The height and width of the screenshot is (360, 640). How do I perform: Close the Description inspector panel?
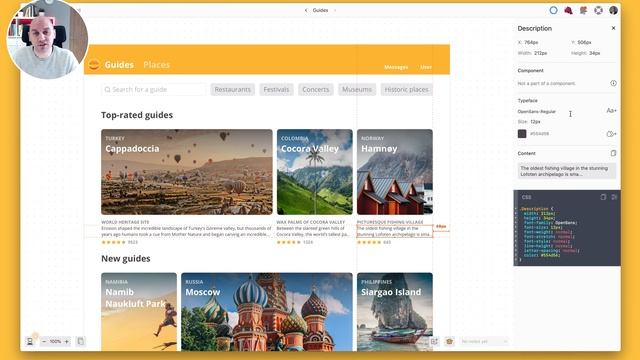click(x=613, y=28)
